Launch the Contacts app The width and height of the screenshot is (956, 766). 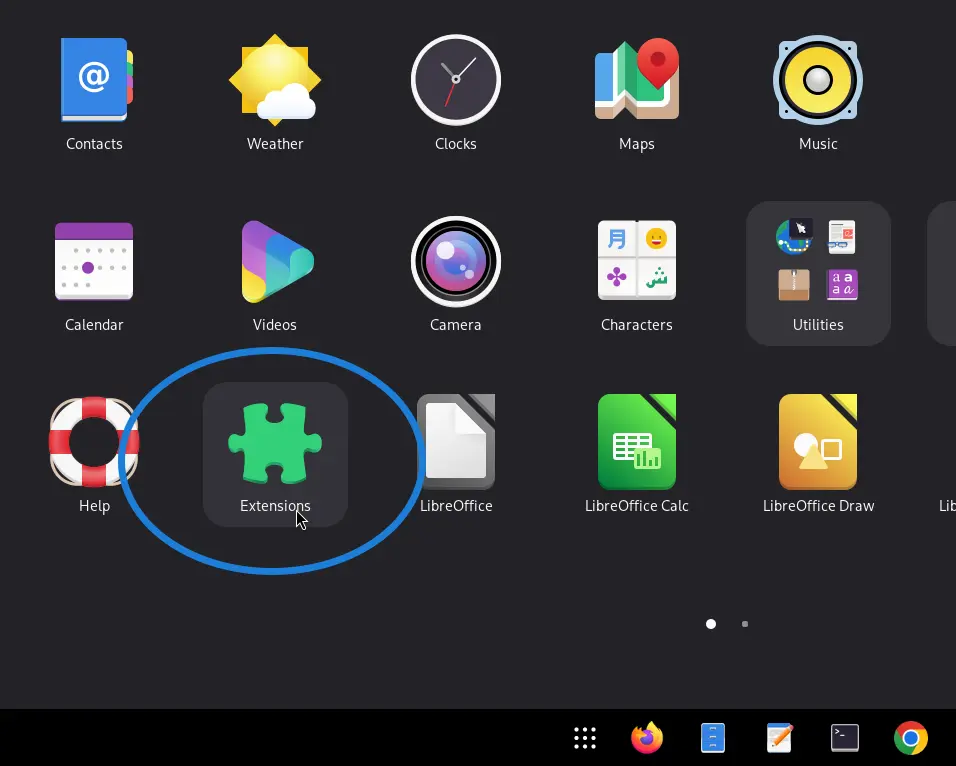pyautogui.click(x=94, y=80)
